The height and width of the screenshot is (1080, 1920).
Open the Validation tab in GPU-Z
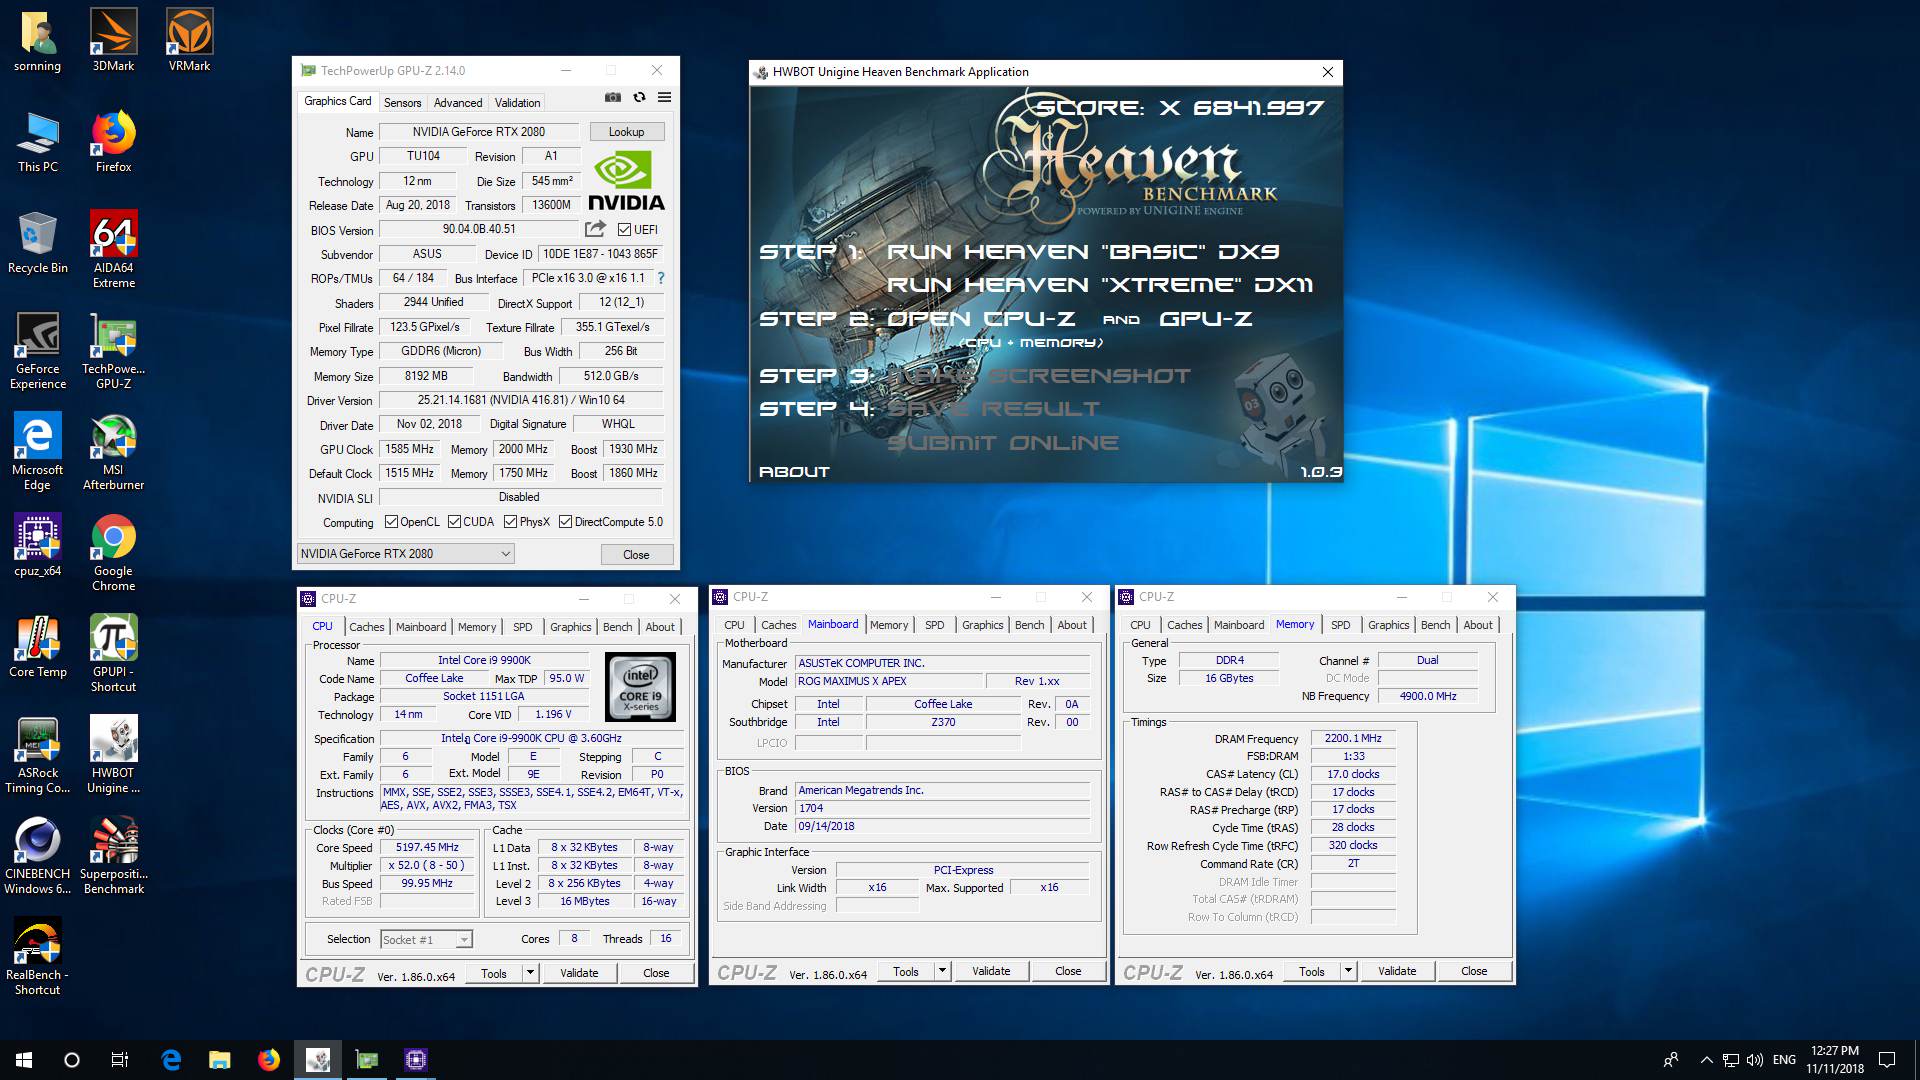(517, 103)
